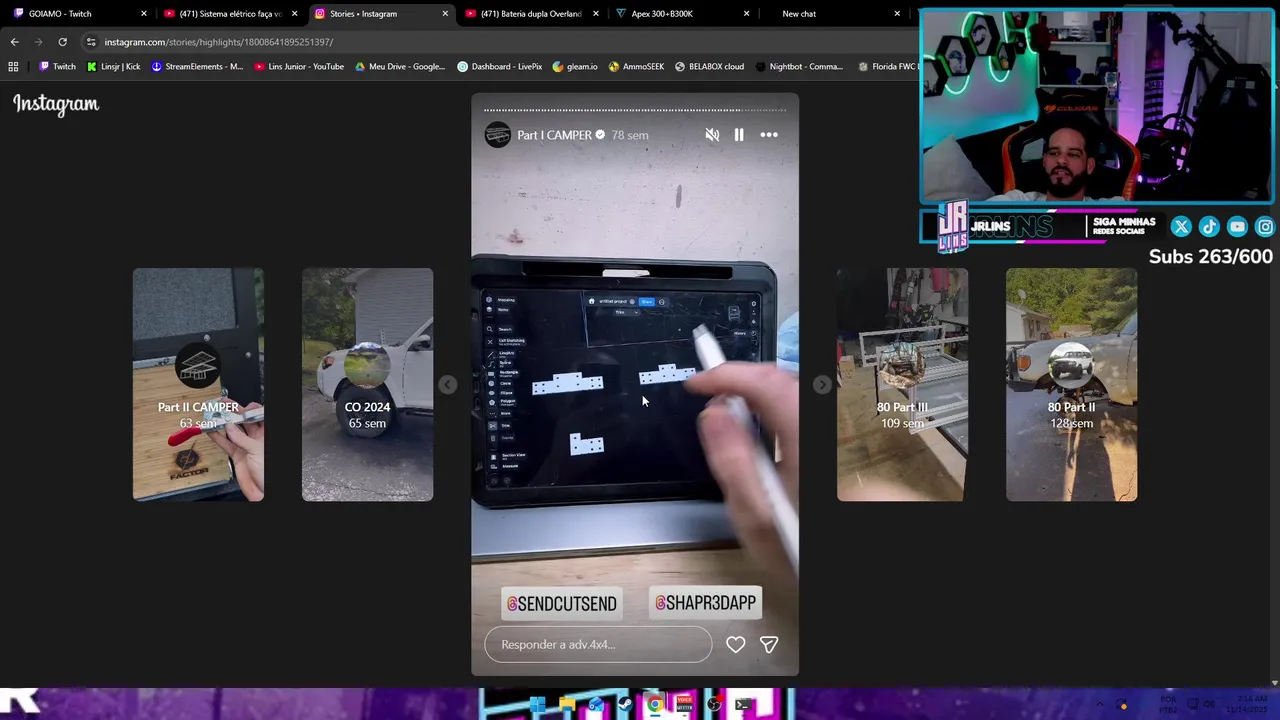The width and height of the screenshot is (1280, 720).
Task: Open the 'Lins Junior - YouTube' bookmark
Action: [x=299, y=67]
